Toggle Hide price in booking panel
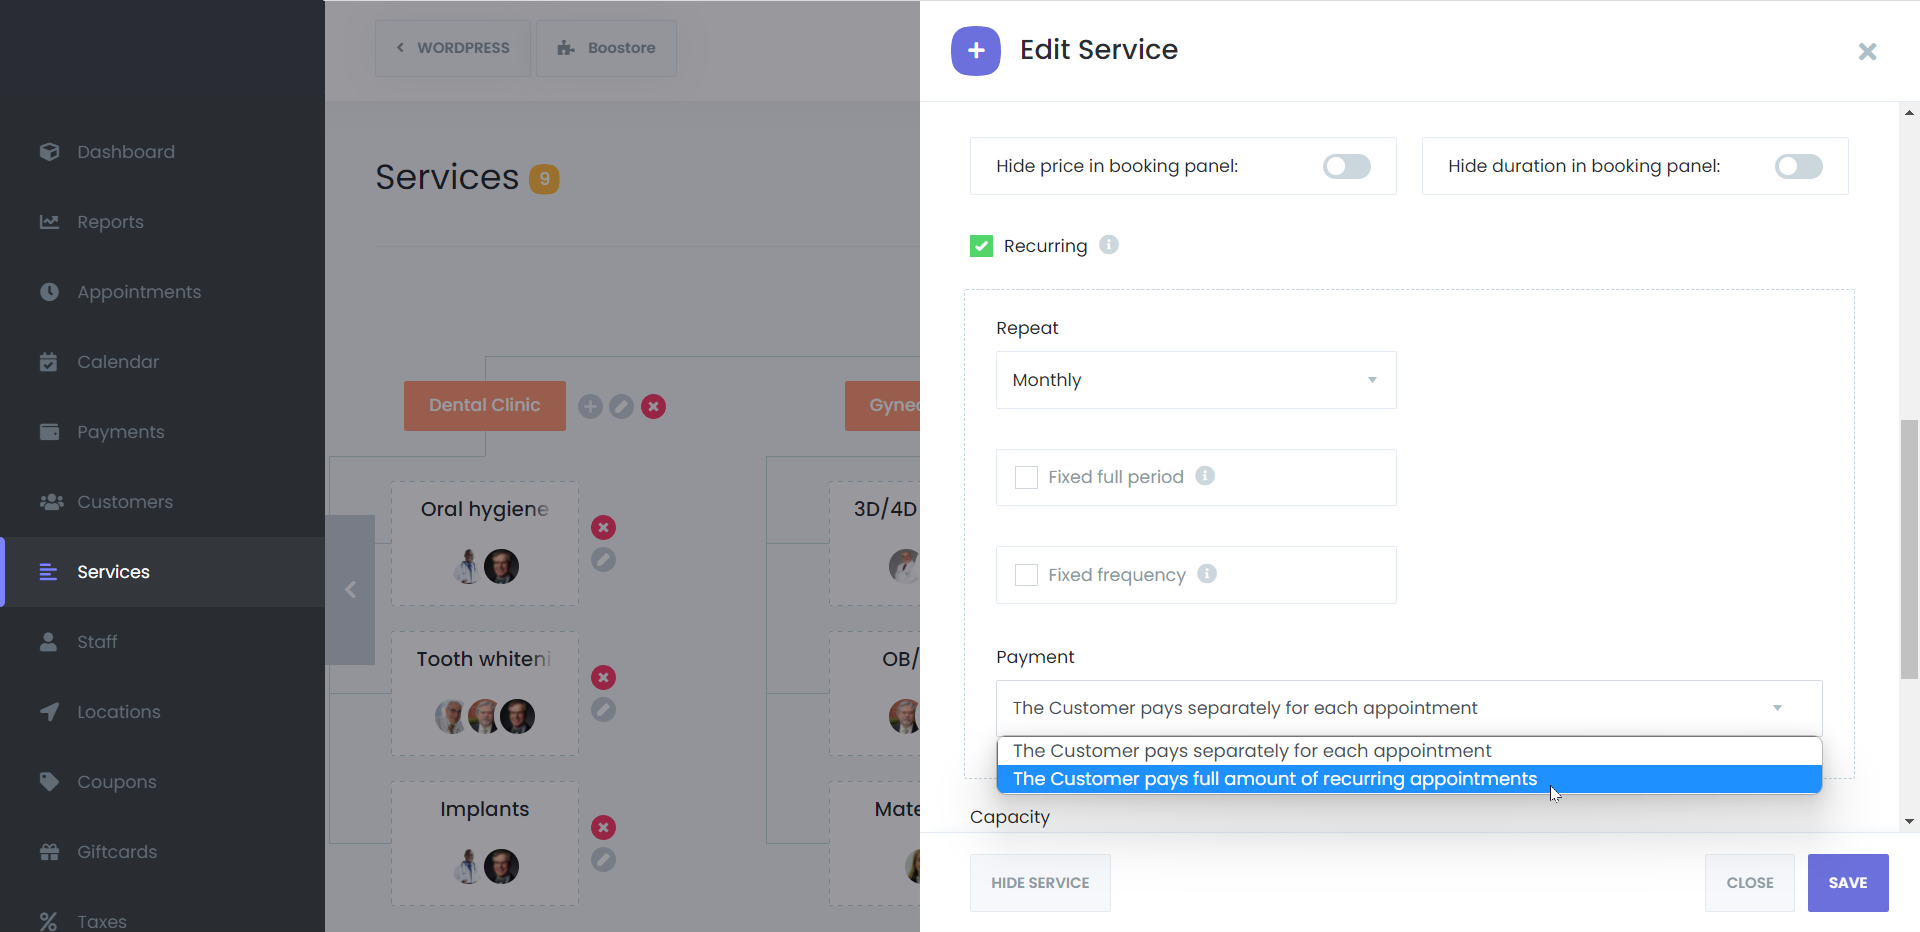The image size is (1920, 932). (1346, 166)
